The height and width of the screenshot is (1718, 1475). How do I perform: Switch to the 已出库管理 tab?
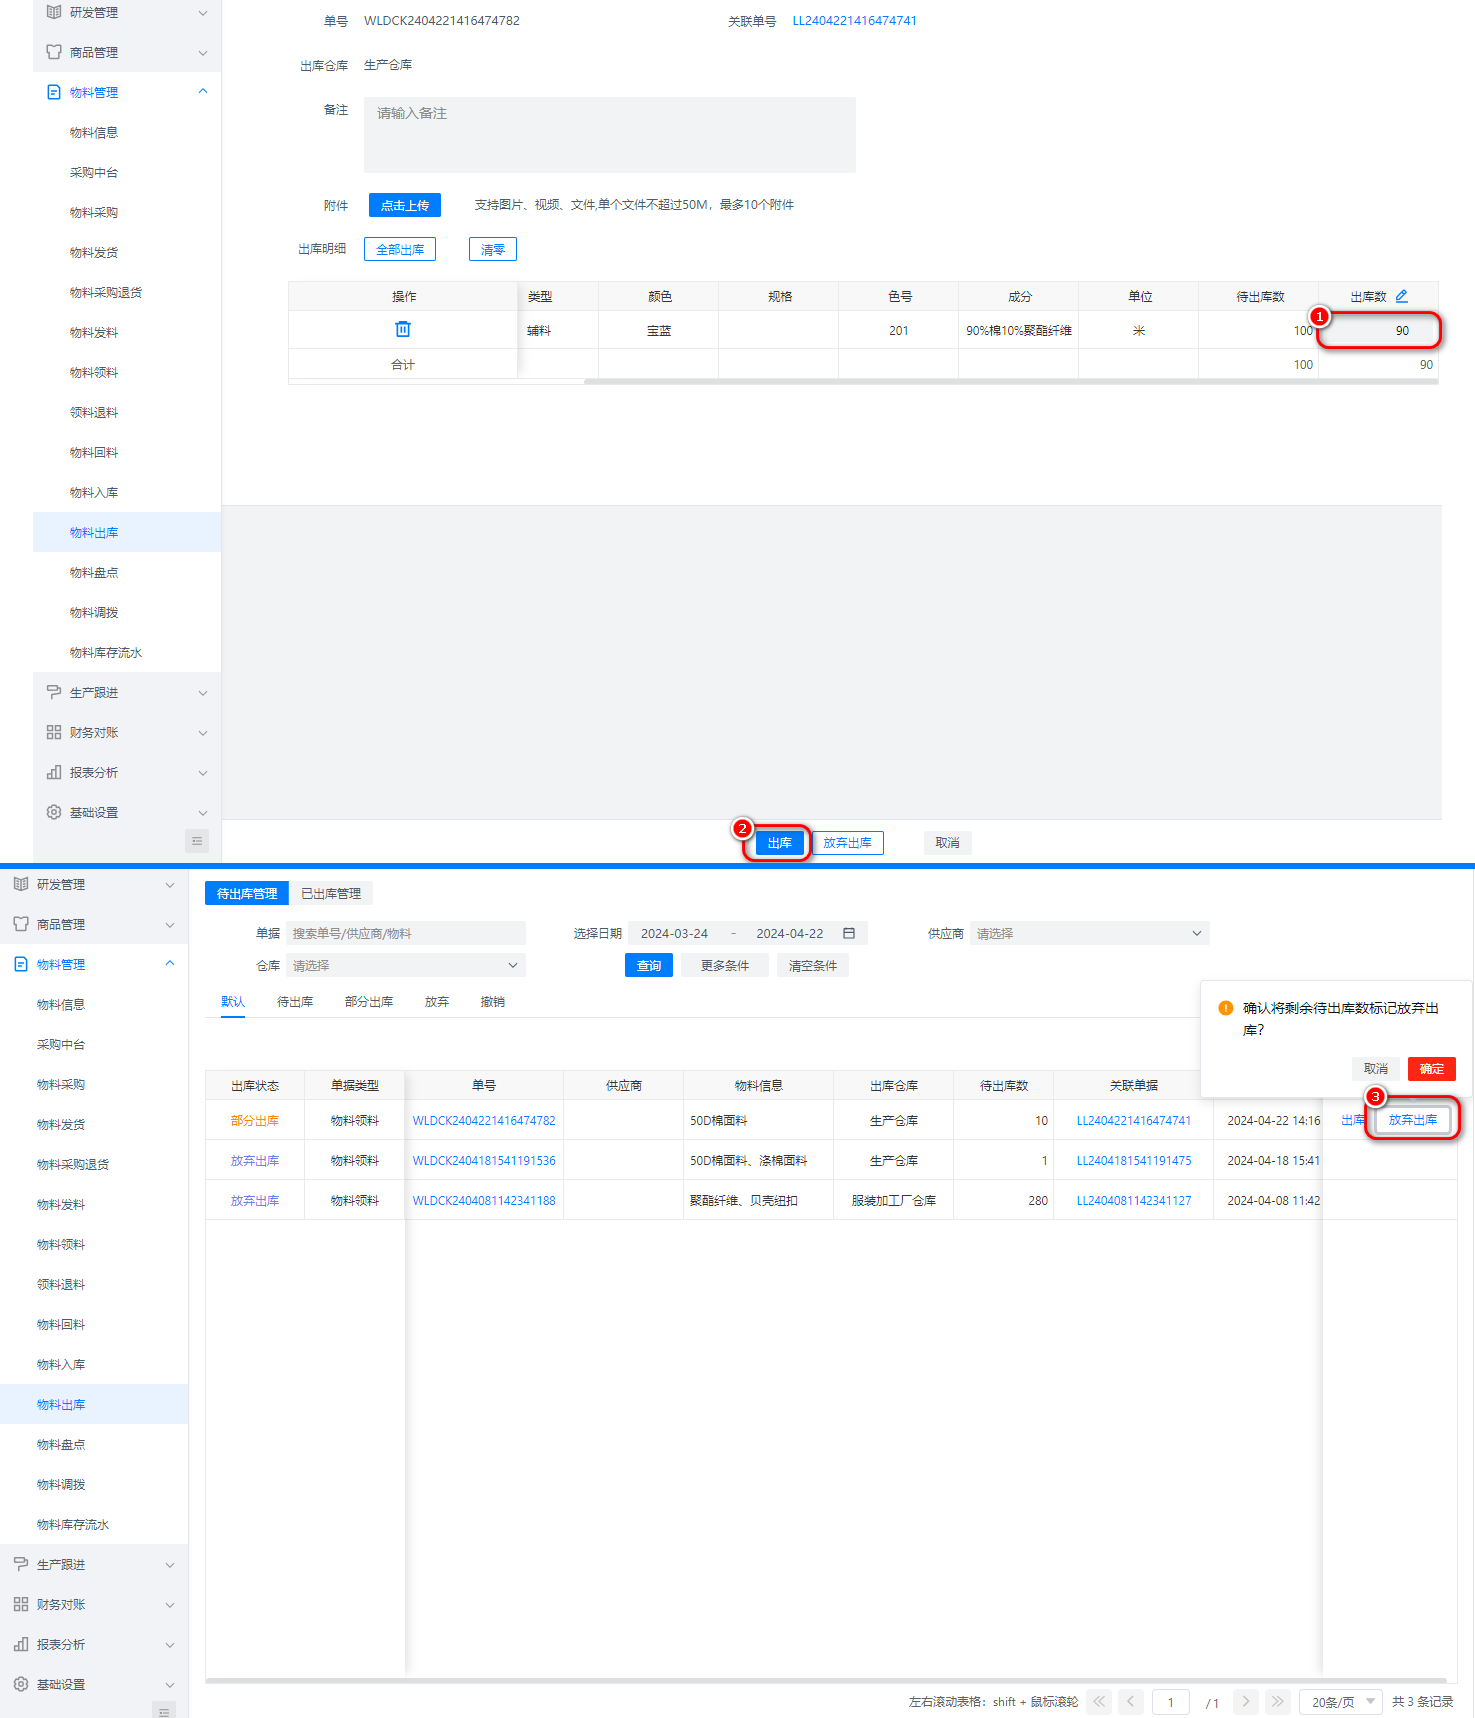pyautogui.click(x=331, y=893)
